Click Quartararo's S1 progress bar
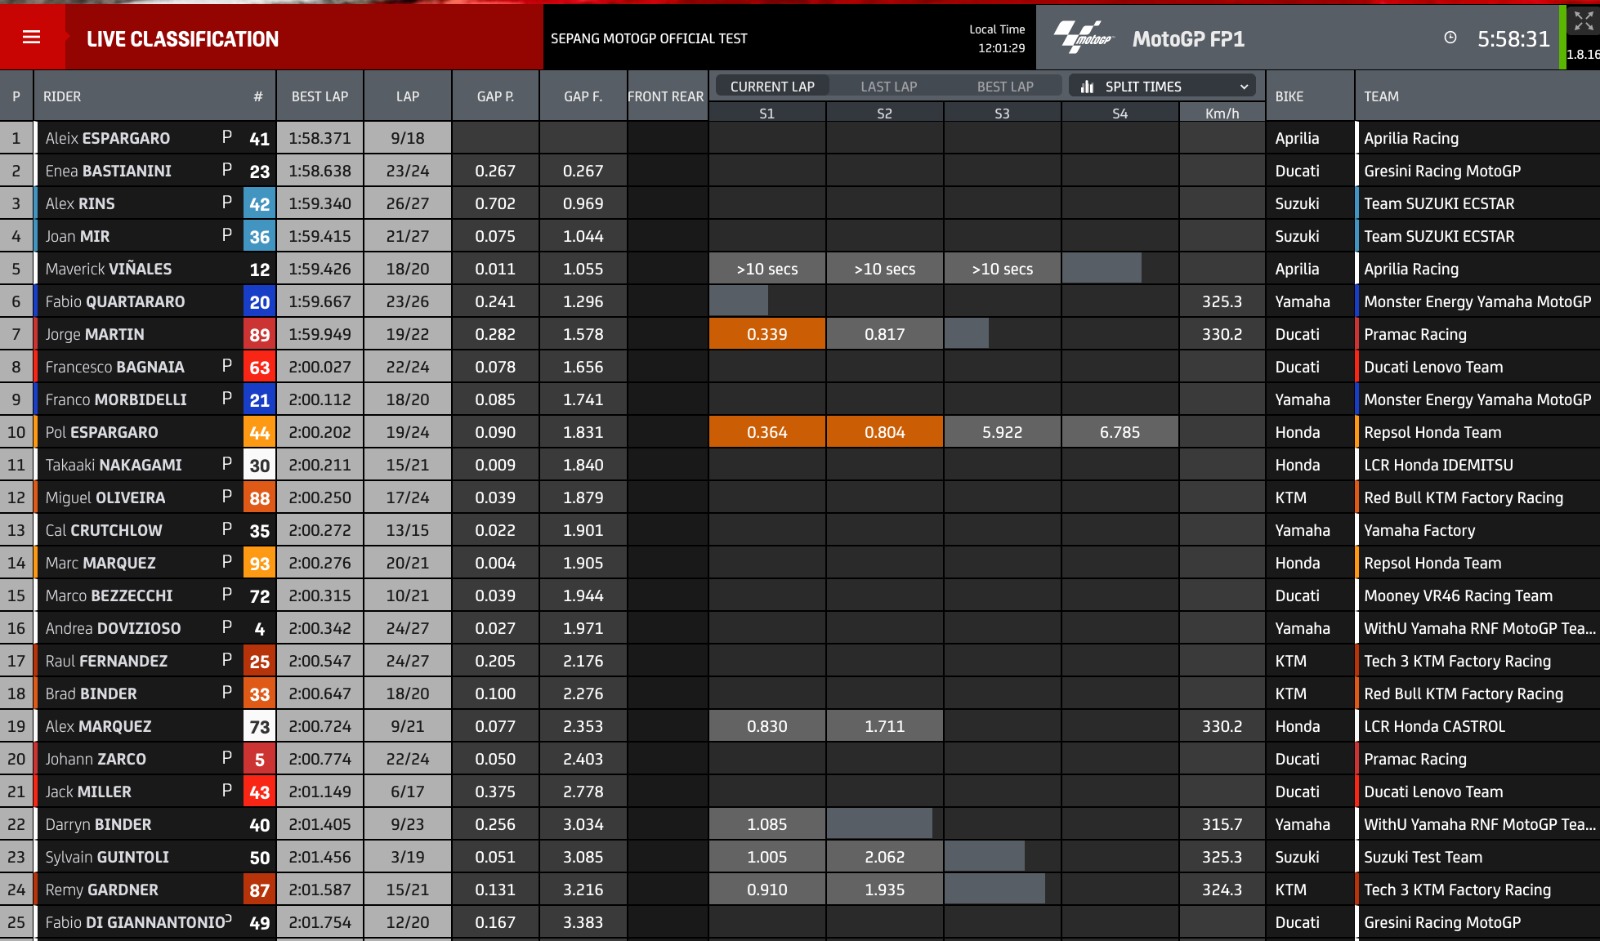 [x=739, y=301]
